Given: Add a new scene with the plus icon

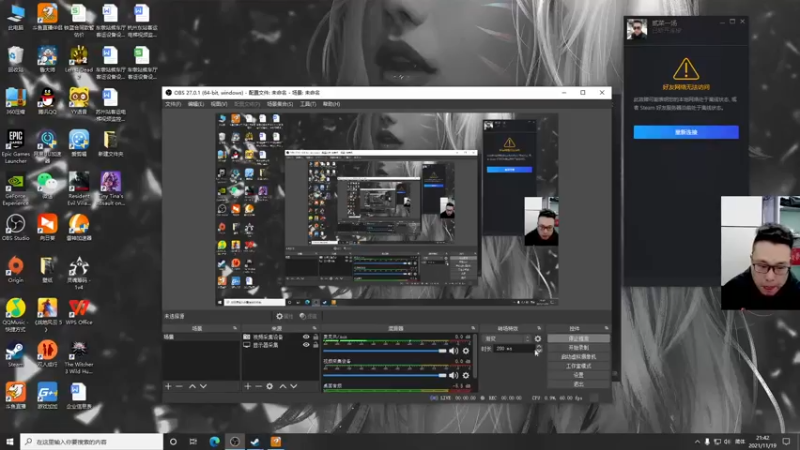Looking at the screenshot, I should [x=168, y=386].
